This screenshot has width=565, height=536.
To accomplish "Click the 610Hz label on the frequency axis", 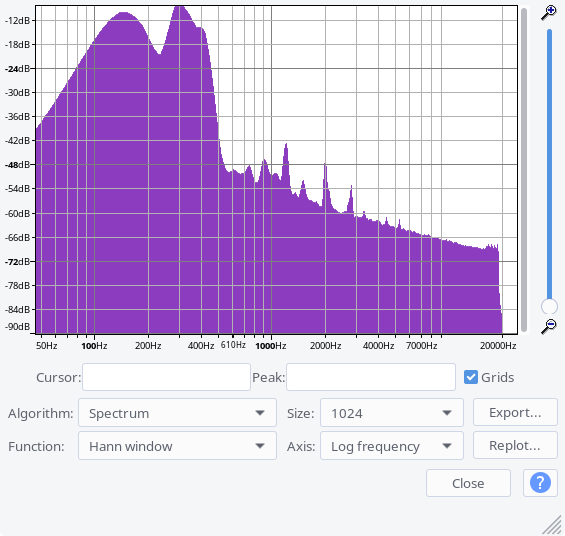I will [x=233, y=345].
